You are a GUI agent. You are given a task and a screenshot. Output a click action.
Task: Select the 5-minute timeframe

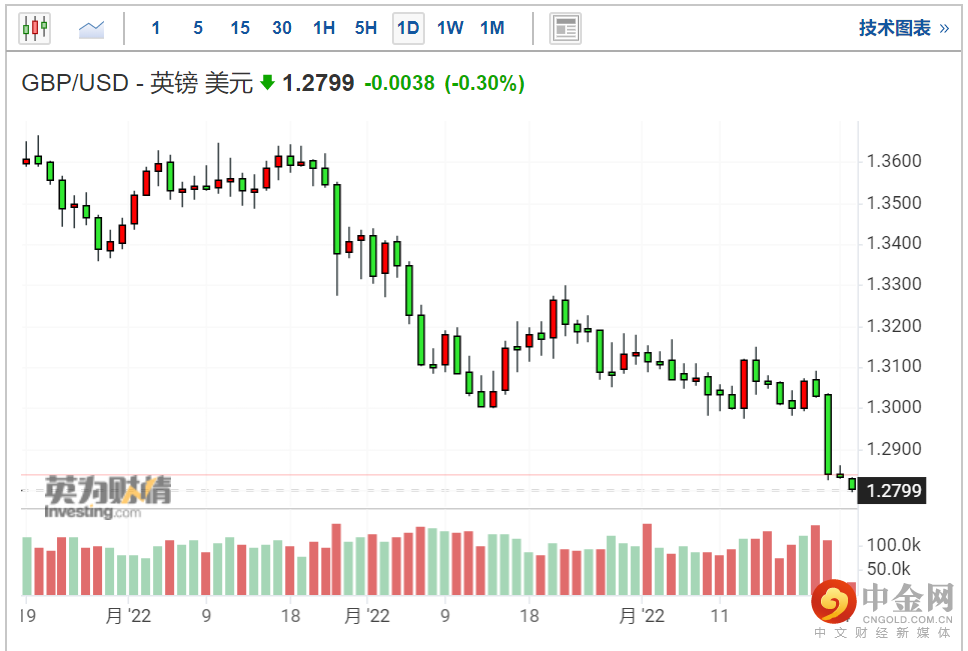point(198,28)
